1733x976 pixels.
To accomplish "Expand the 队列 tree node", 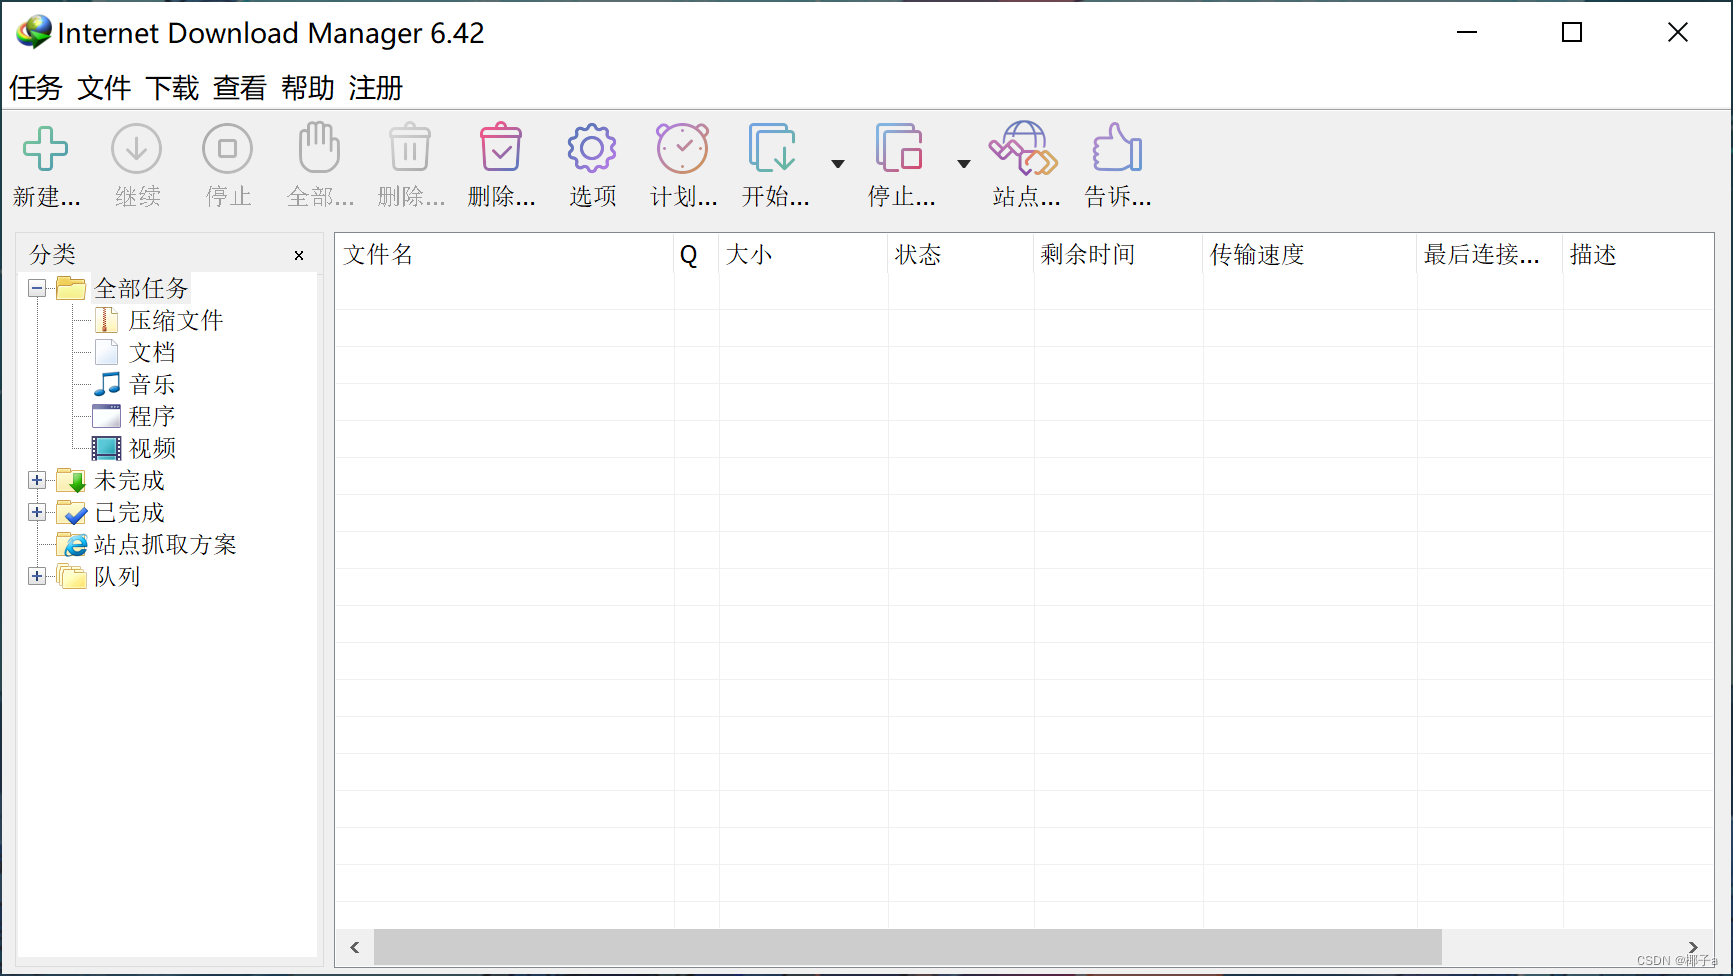I will (37, 577).
